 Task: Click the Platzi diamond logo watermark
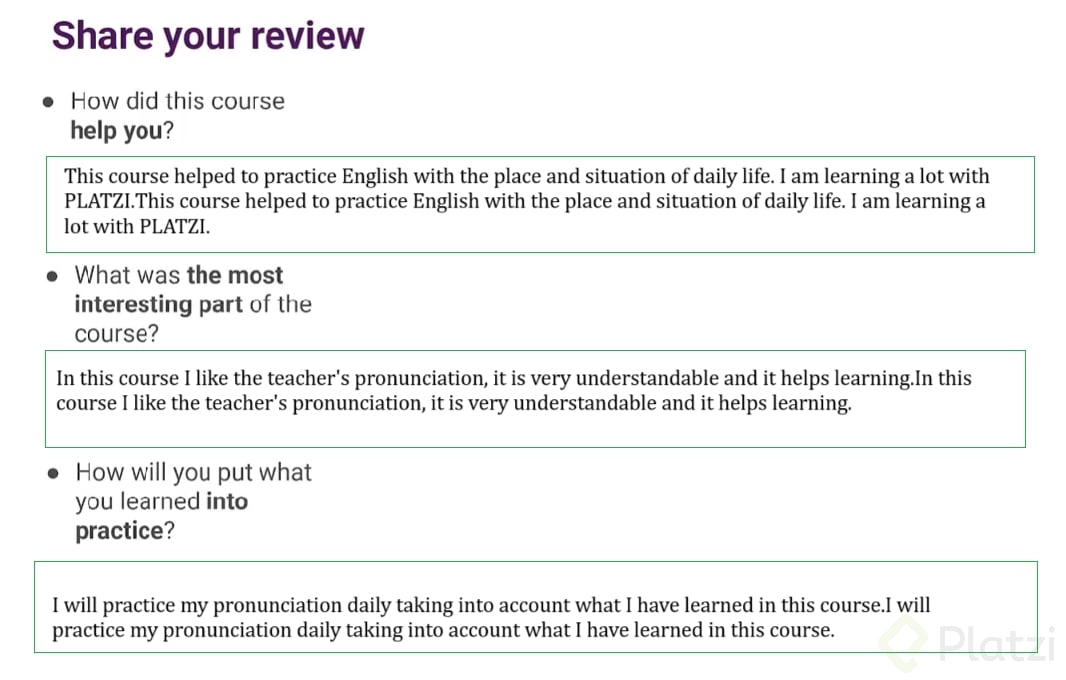tap(903, 644)
